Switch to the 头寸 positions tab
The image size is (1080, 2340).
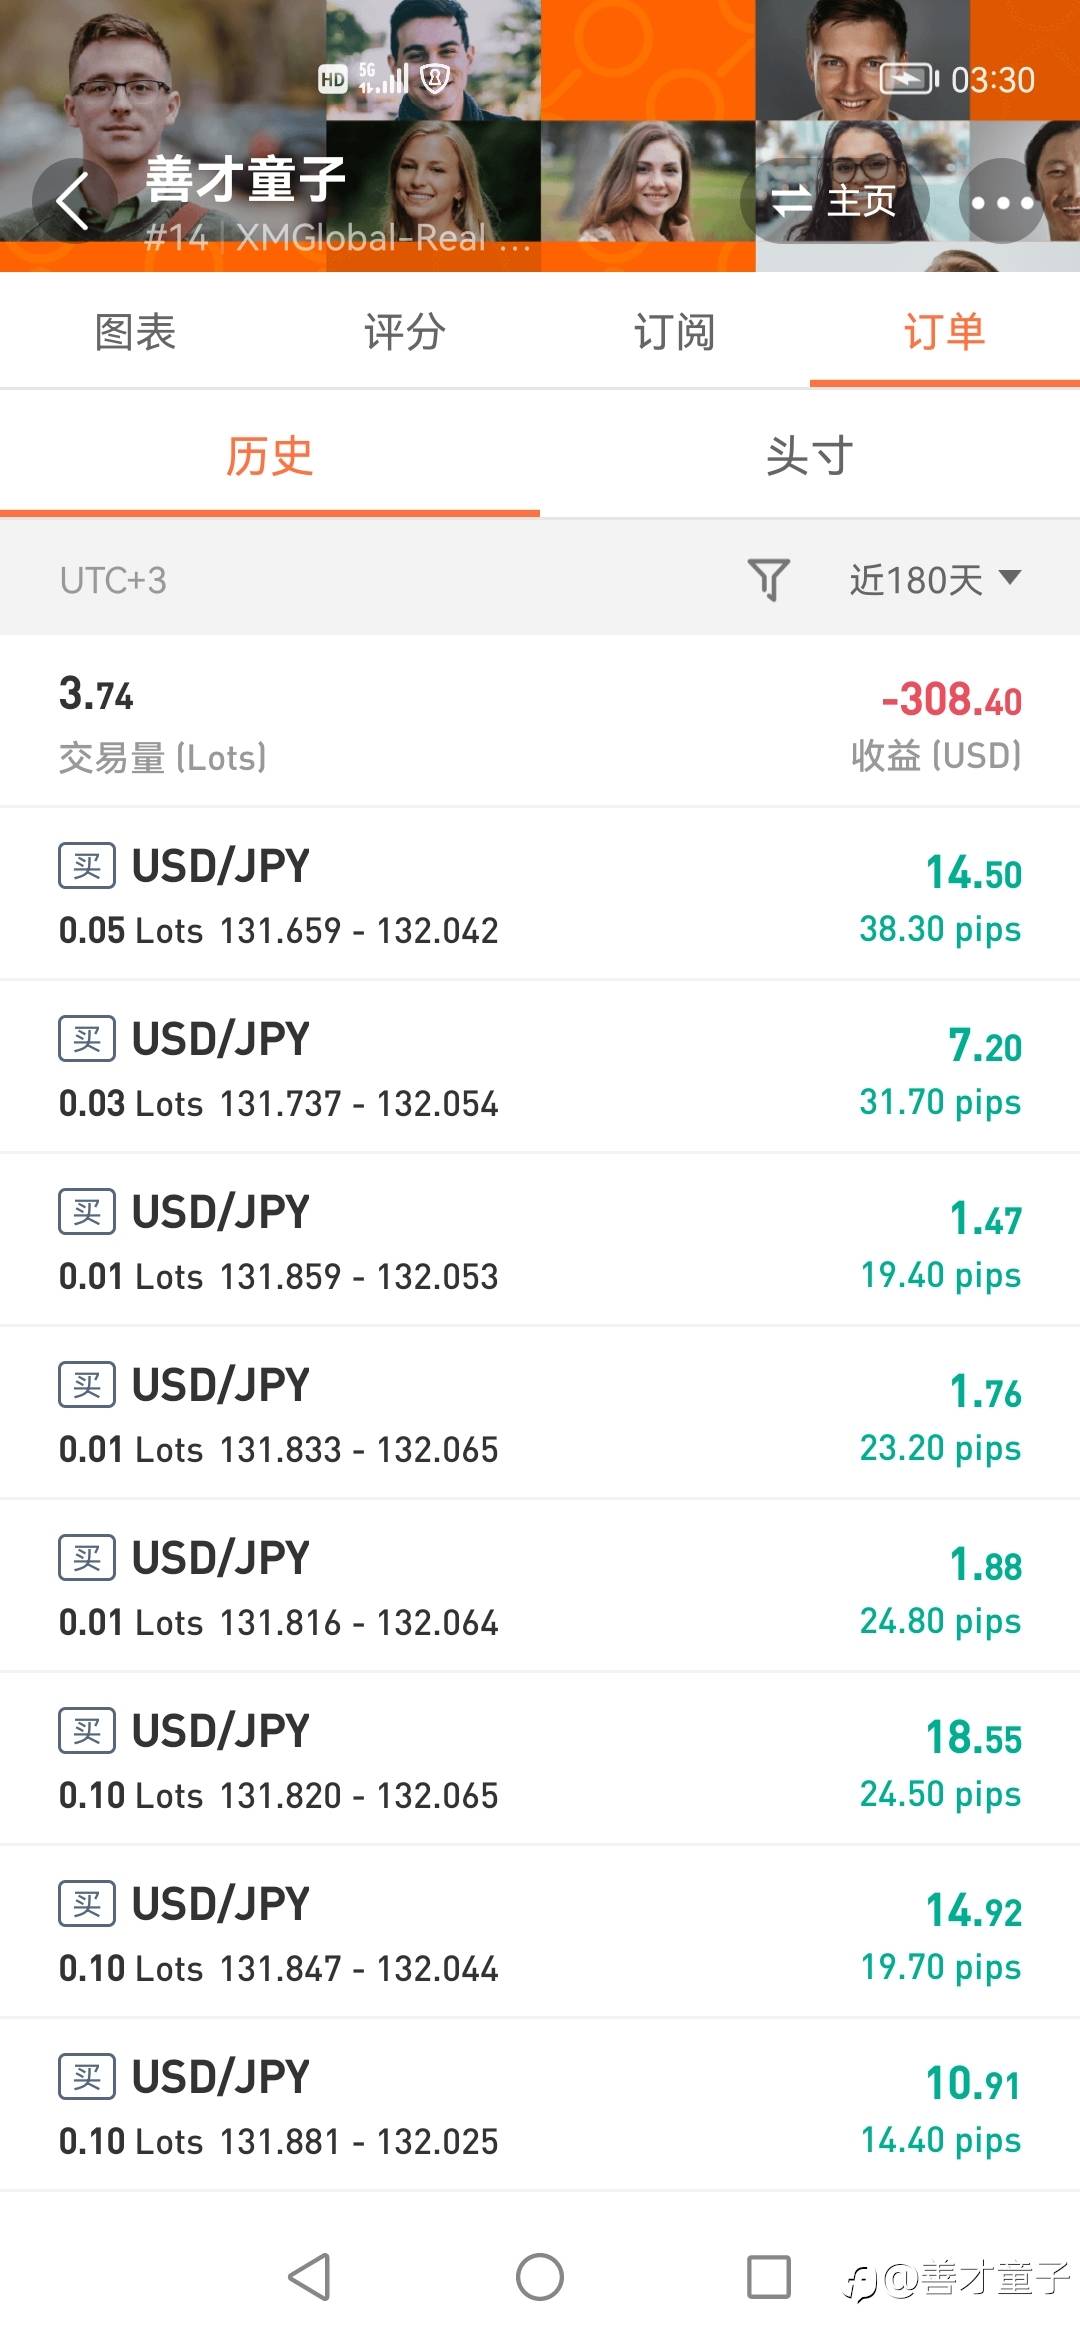pos(809,457)
